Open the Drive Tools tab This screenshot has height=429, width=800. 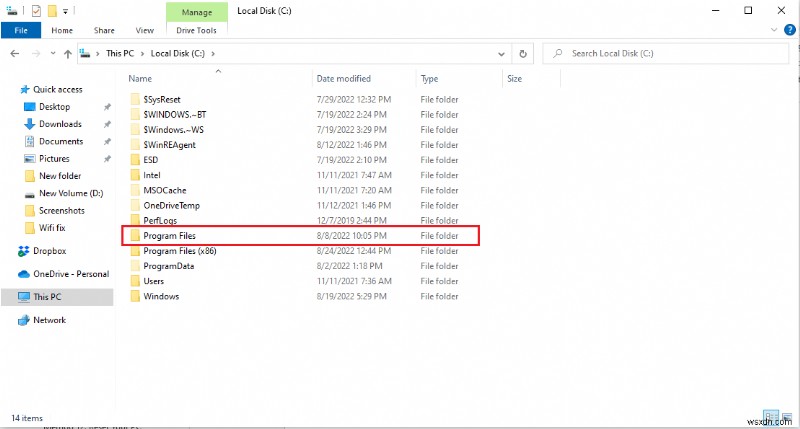click(x=196, y=31)
